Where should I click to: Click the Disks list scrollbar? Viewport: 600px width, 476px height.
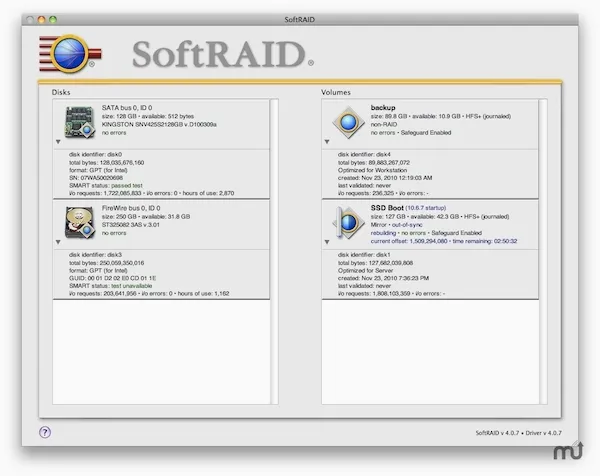(274, 251)
